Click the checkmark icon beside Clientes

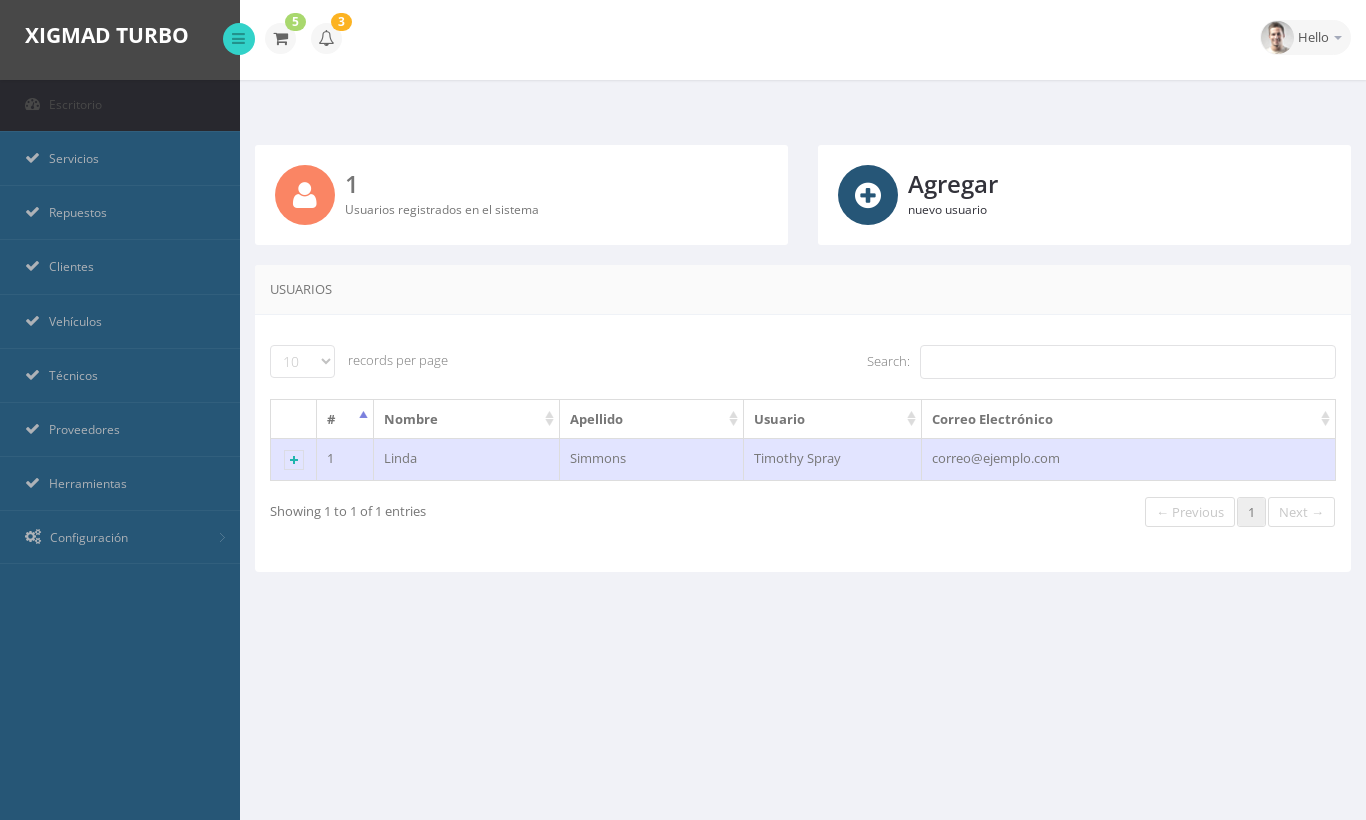(x=32, y=266)
